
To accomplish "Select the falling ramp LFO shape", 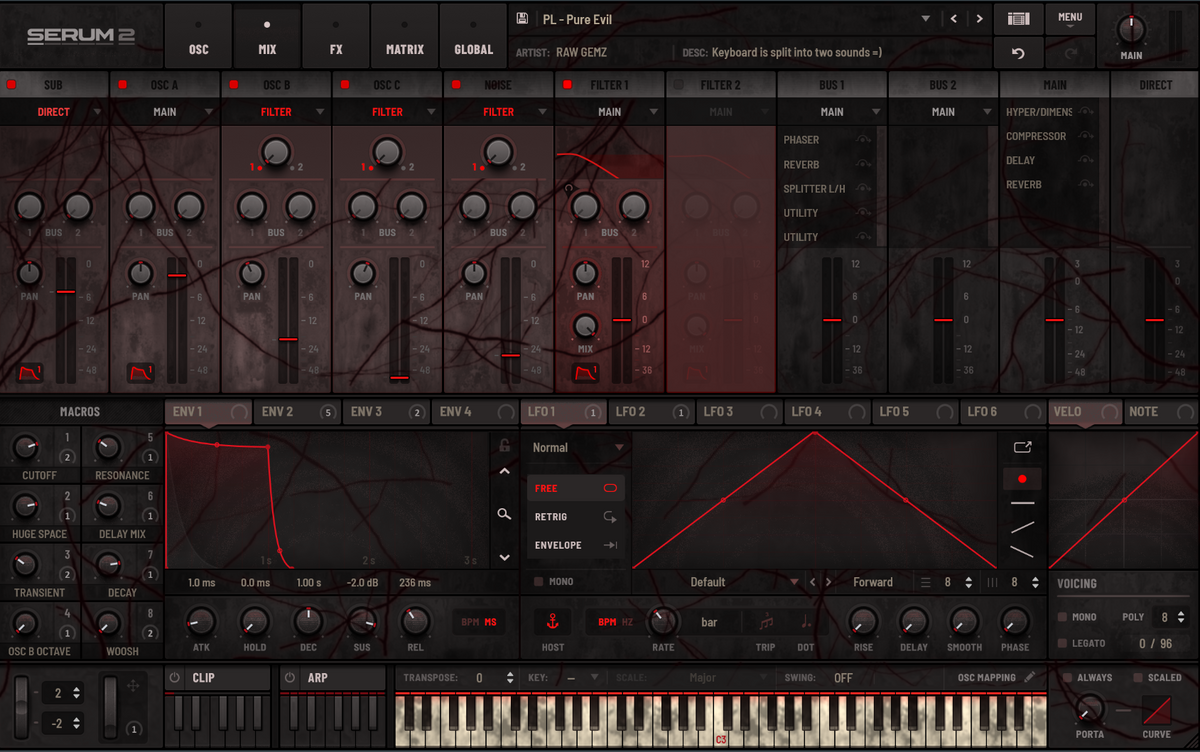I will point(1022,551).
